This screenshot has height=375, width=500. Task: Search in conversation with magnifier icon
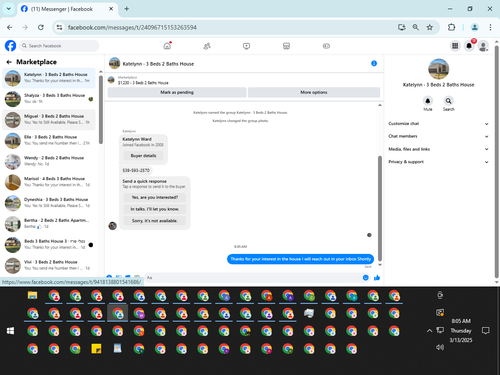[448, 101]
